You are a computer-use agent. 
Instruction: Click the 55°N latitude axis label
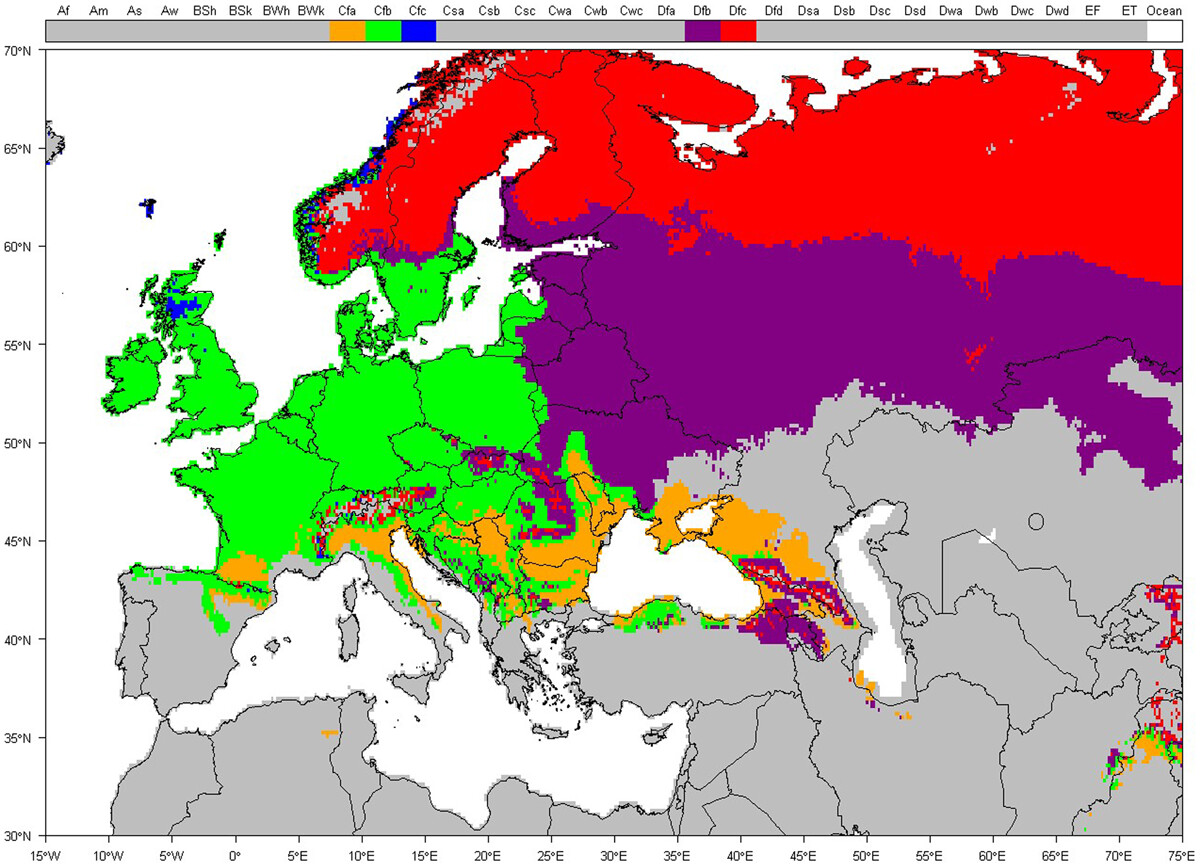17,345
